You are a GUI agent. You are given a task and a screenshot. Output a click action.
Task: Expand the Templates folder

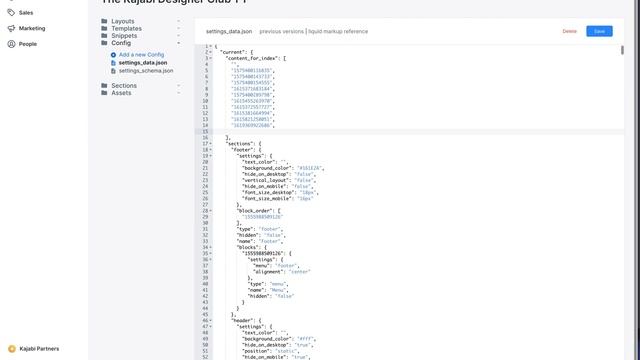coord(127,28)
